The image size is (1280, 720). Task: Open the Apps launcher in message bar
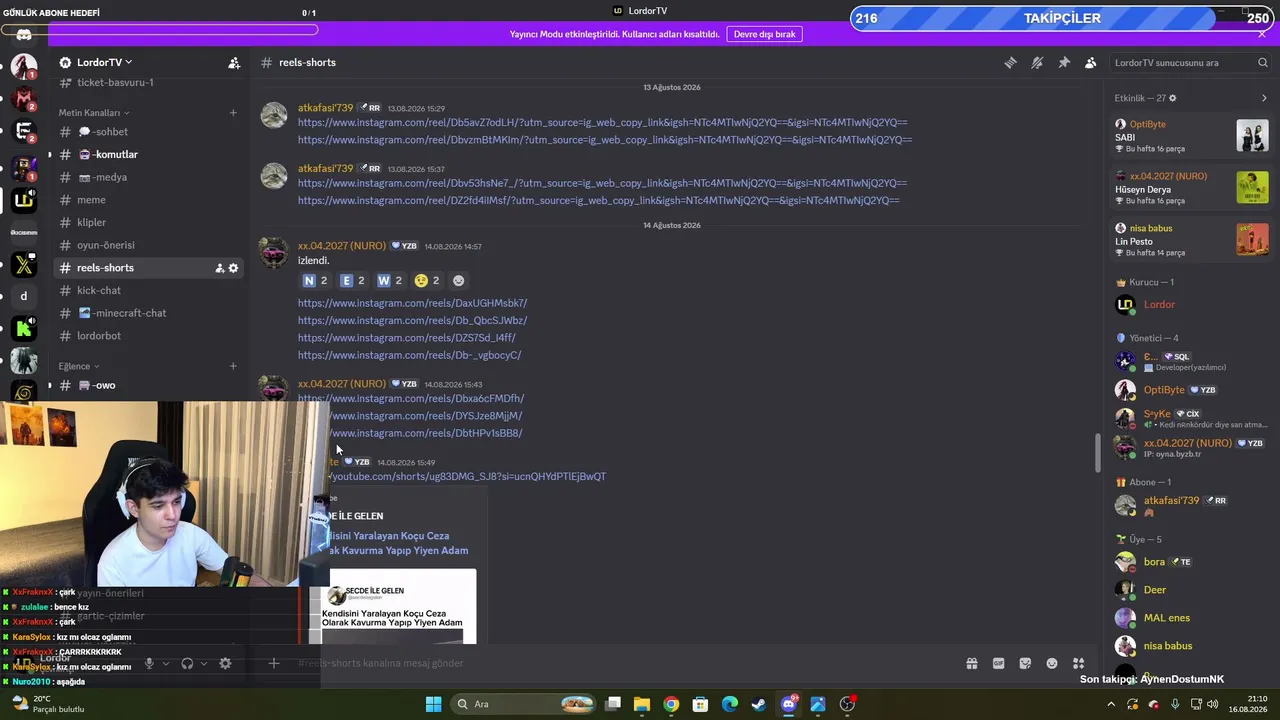coord(1078,663)
